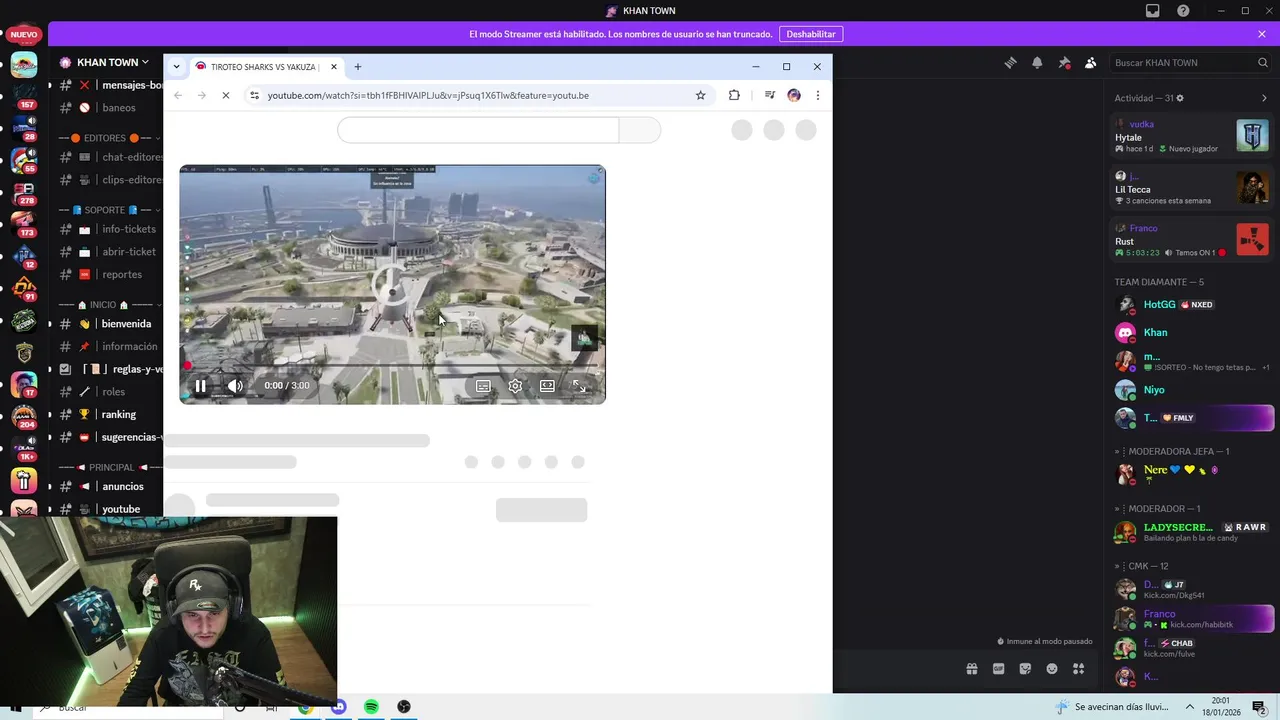
Task: Open the GIF picker in Discord chat
Action: pos(998,669)
